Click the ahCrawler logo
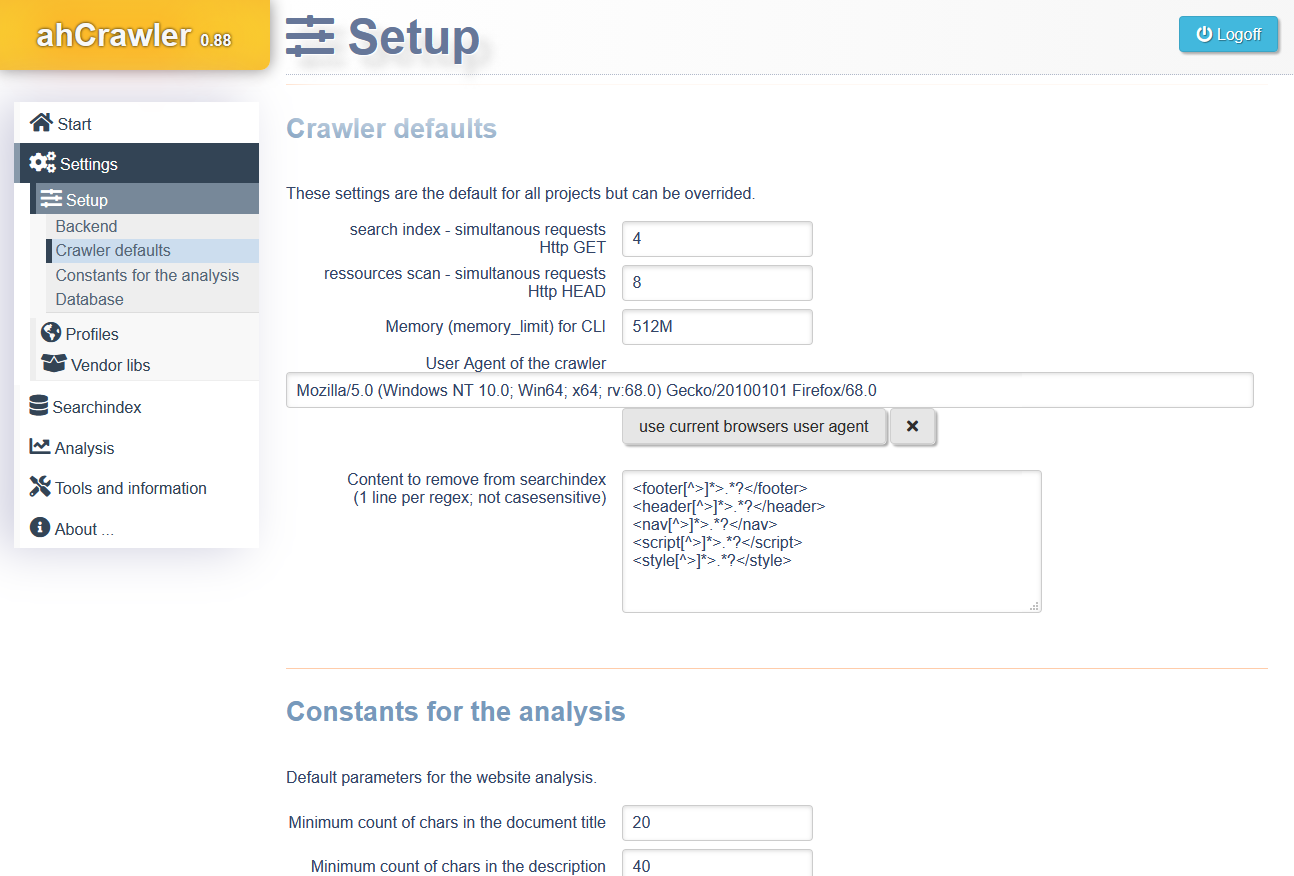Viewport: 1294px width, 876px height. tap(135, 35)
